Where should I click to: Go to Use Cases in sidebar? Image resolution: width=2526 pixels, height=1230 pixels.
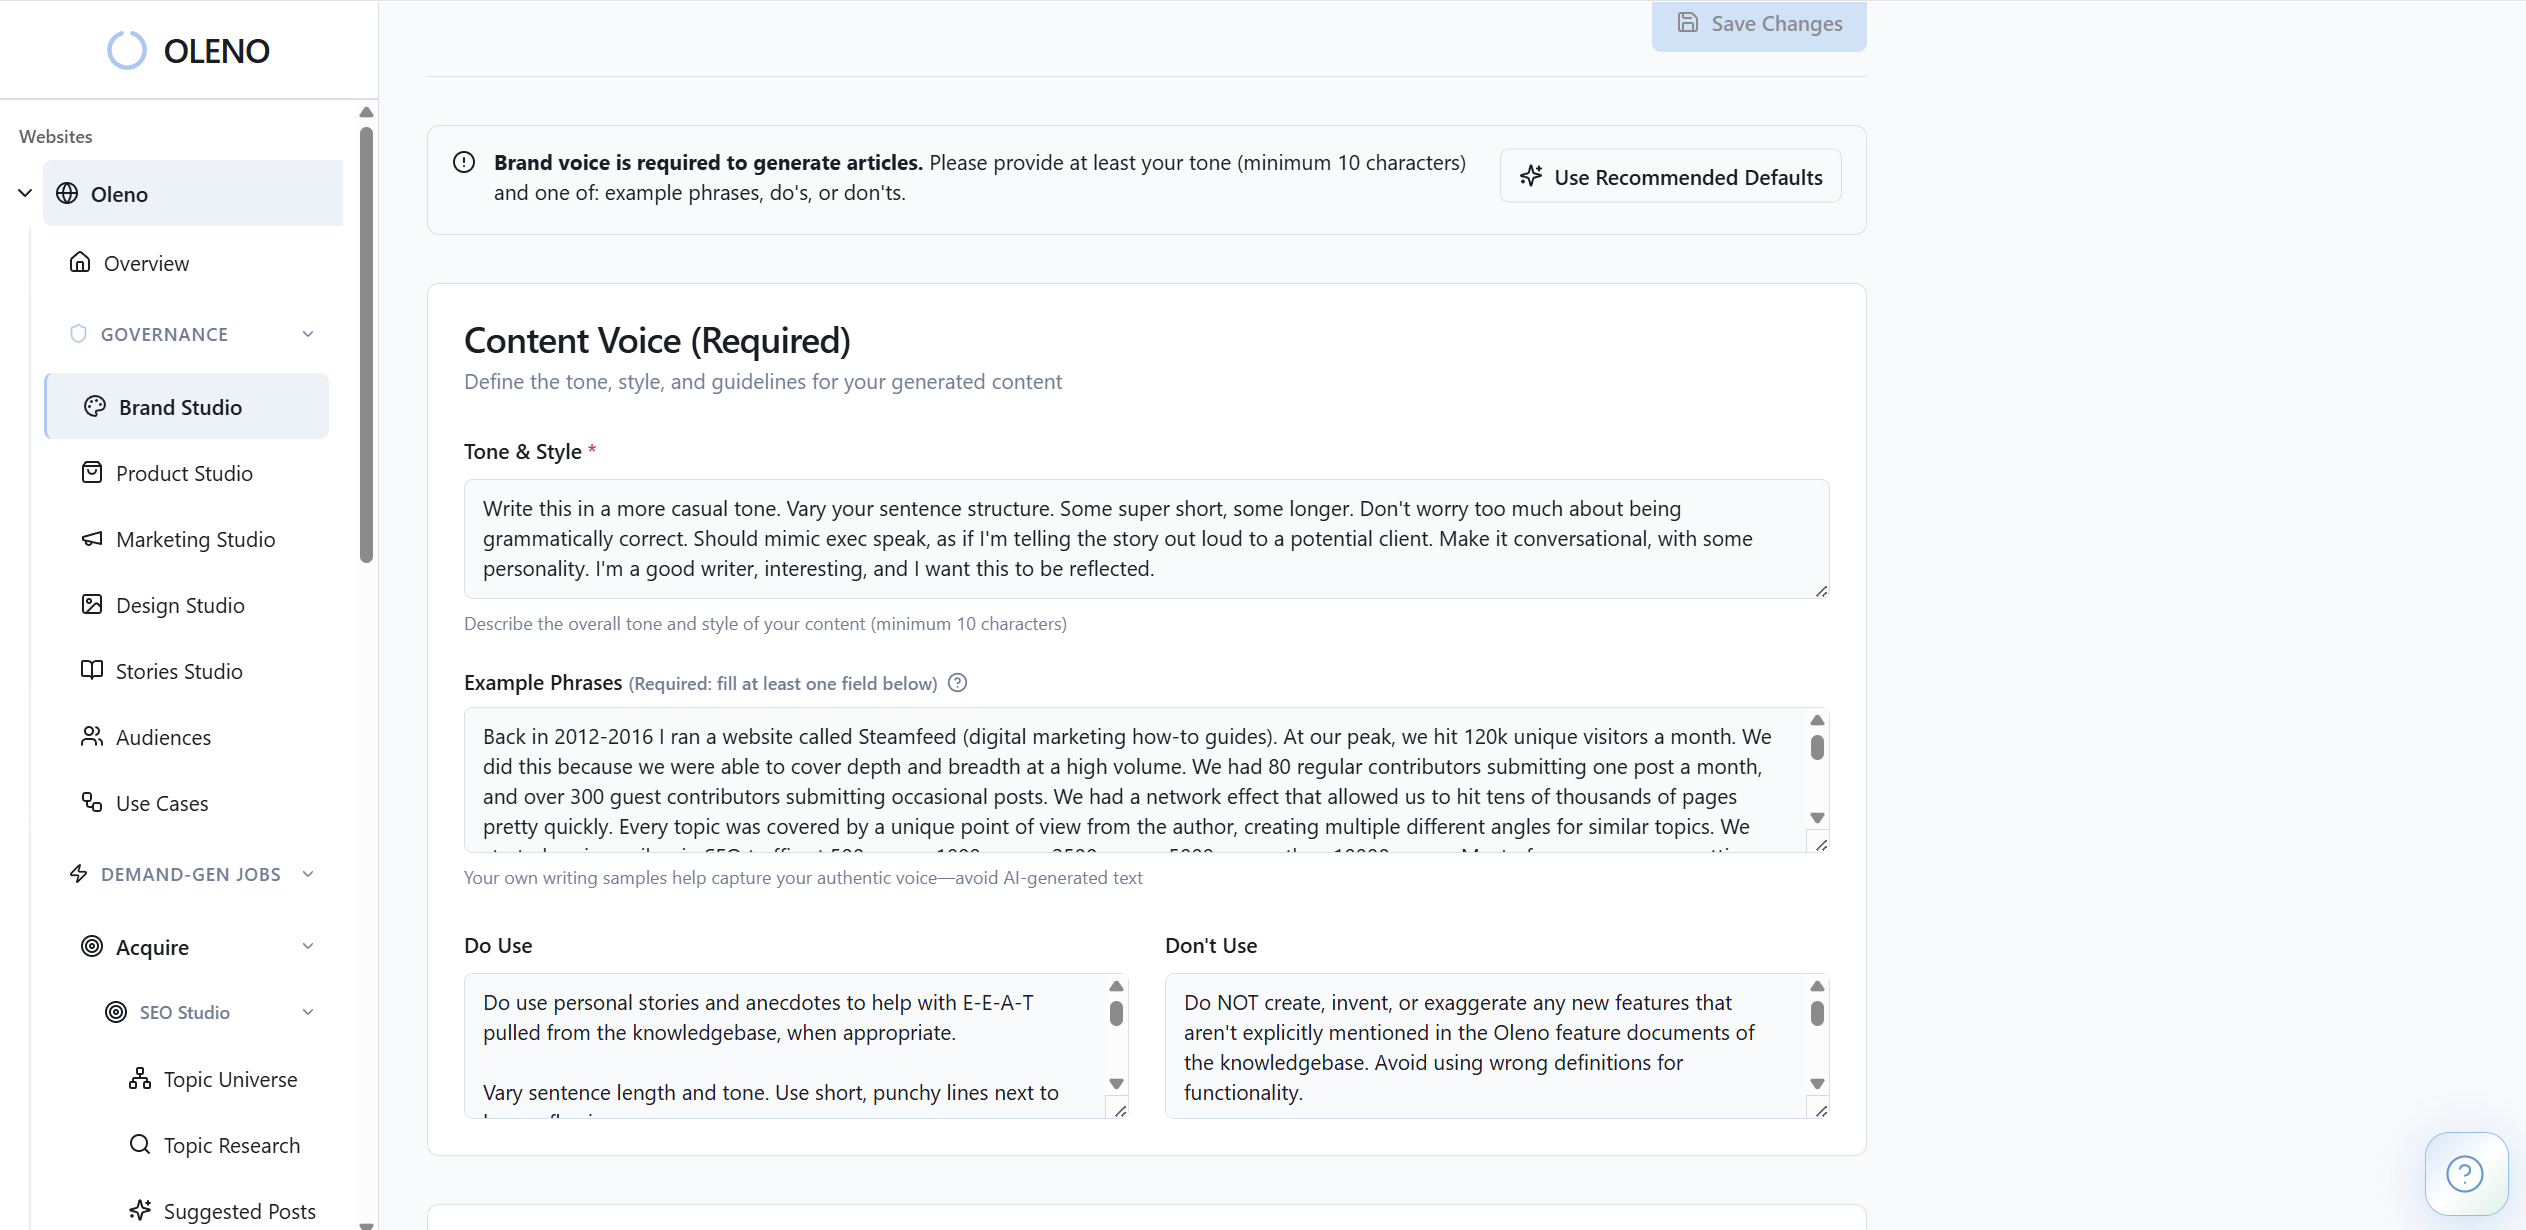(x=162, y=803)
